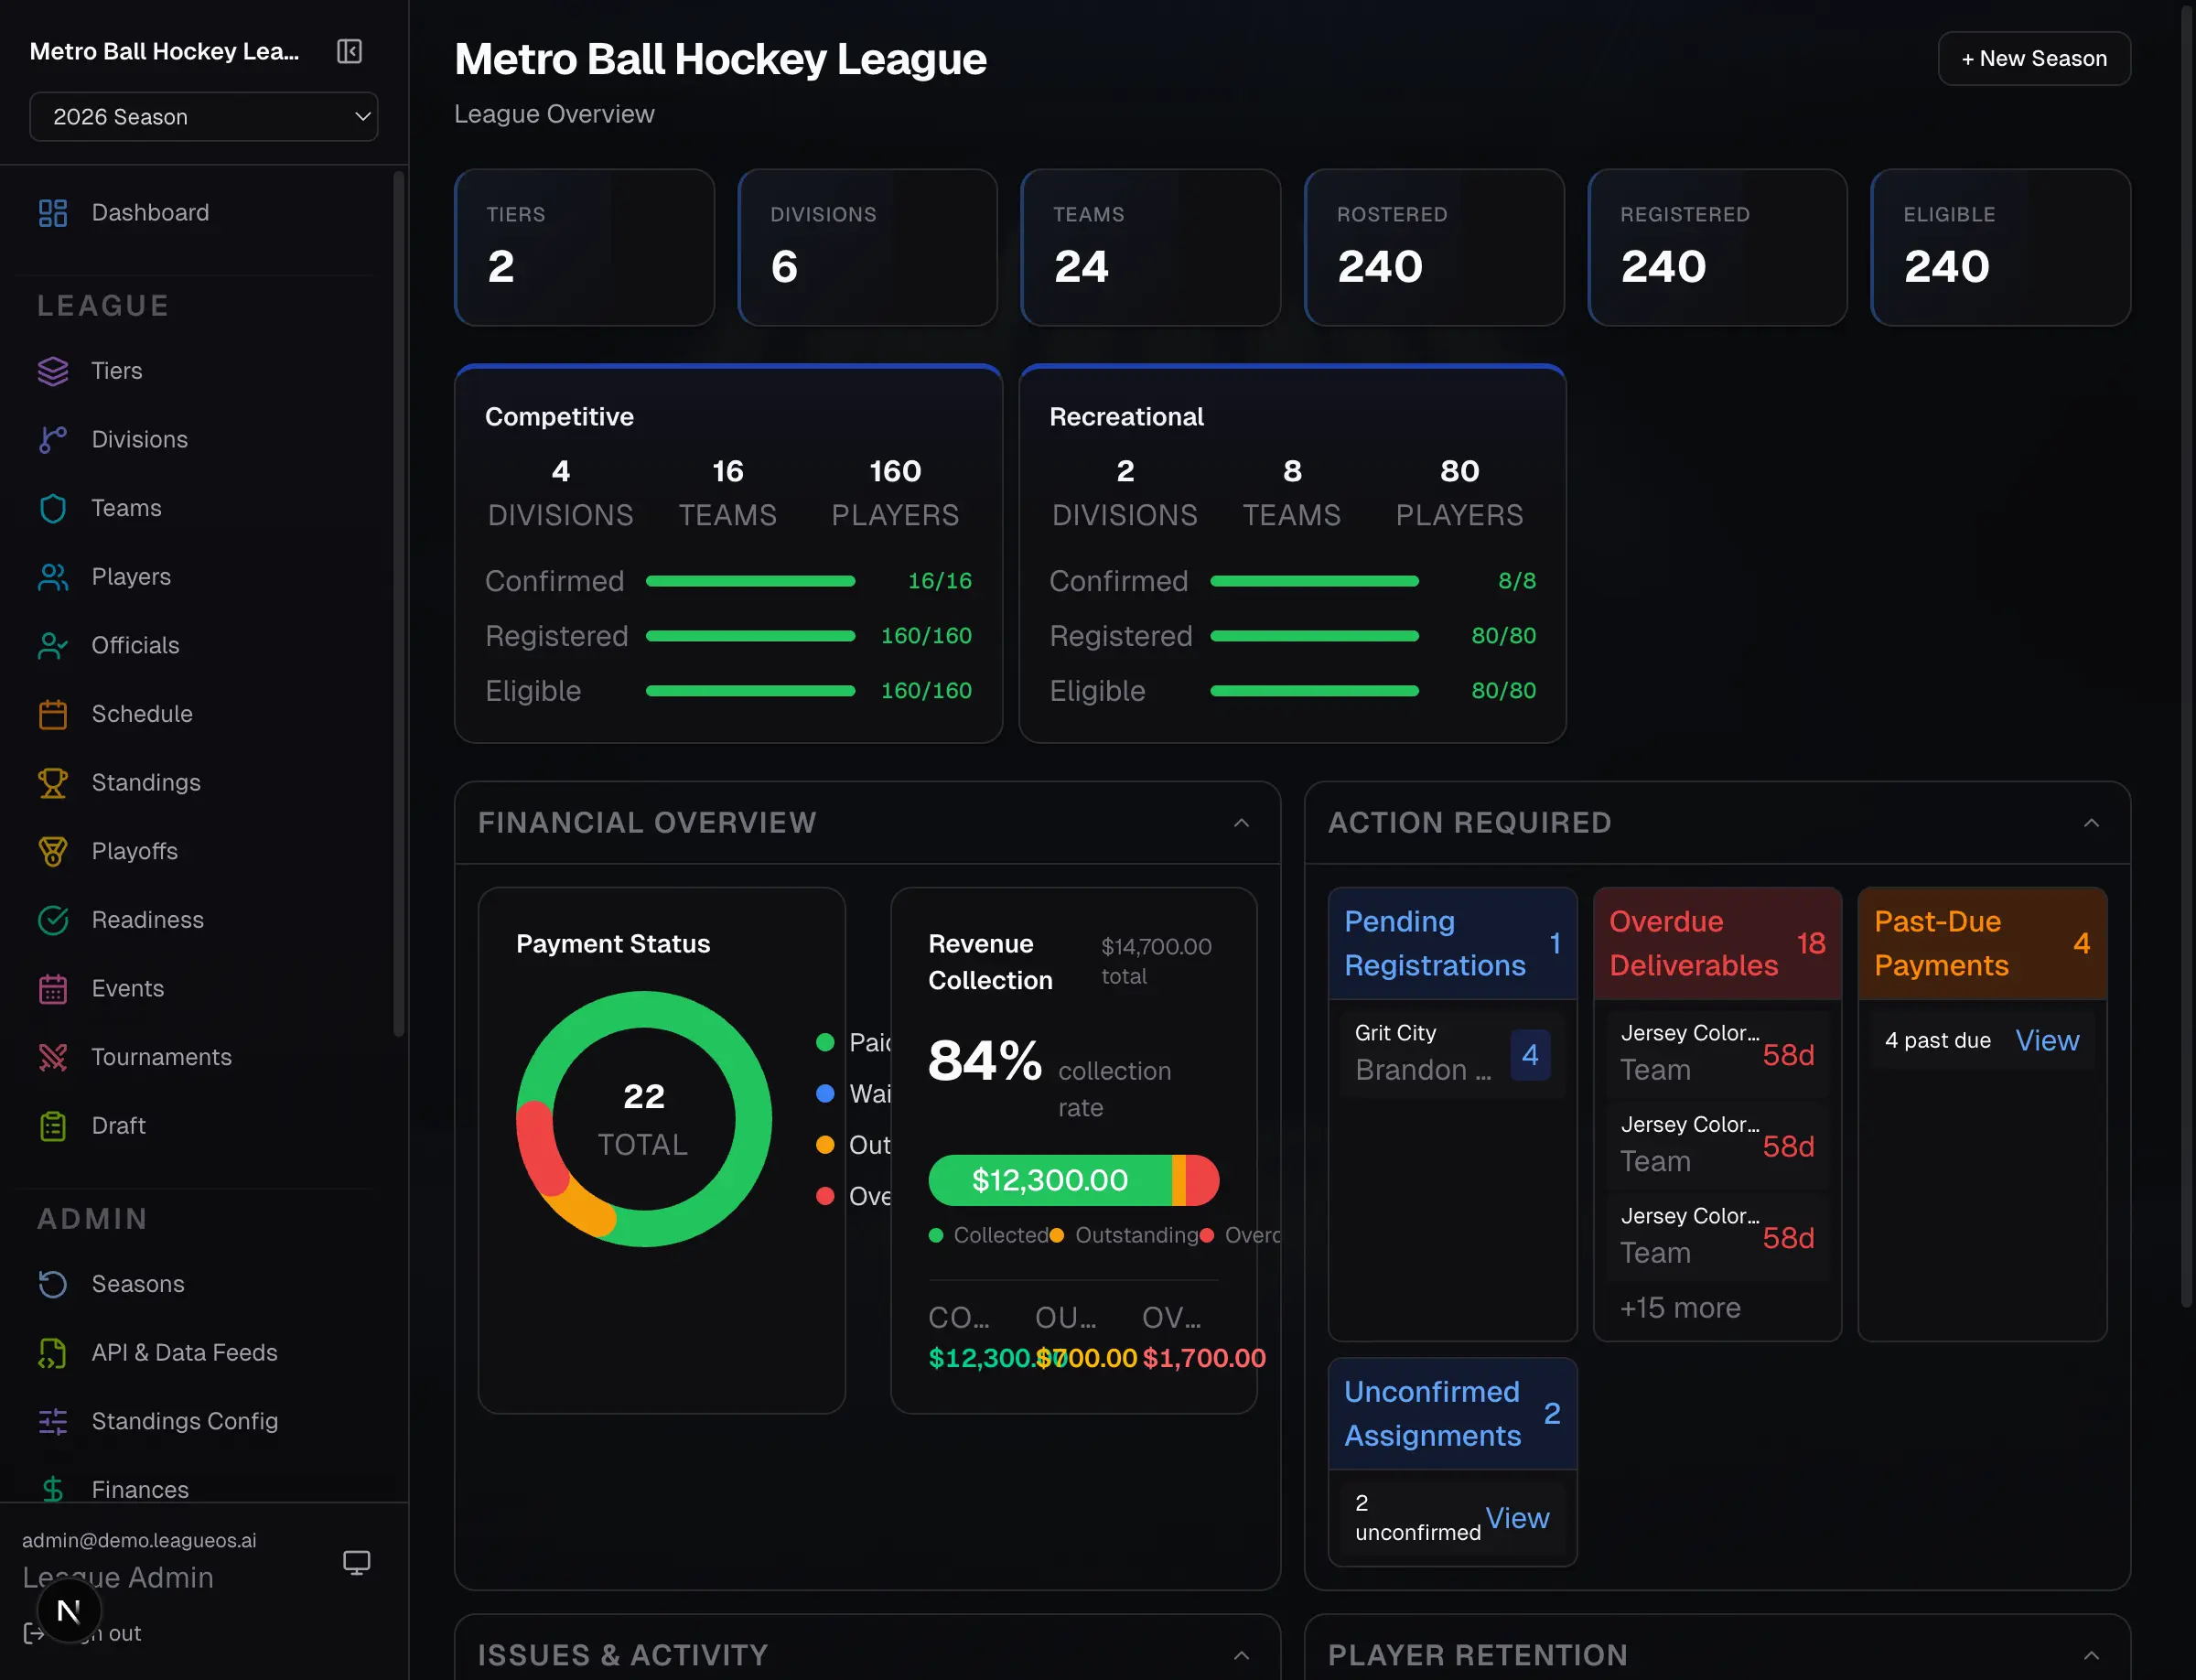Toggle the Paid status dot in Payment Status

pos(825,1042)
